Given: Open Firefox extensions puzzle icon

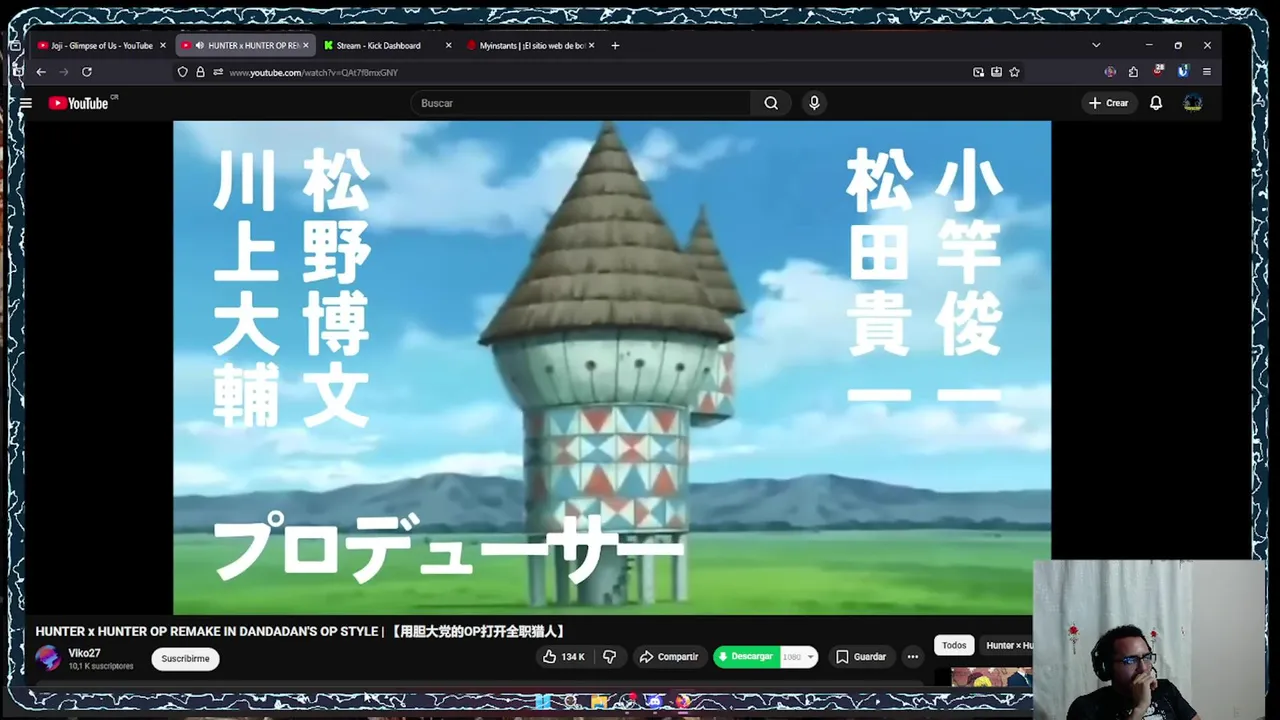Looking at the screenshot, I should pos(1133,72).
